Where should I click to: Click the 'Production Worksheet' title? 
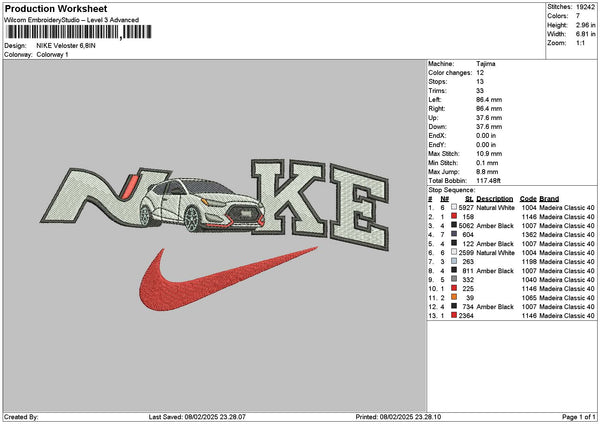pos(56,9)
